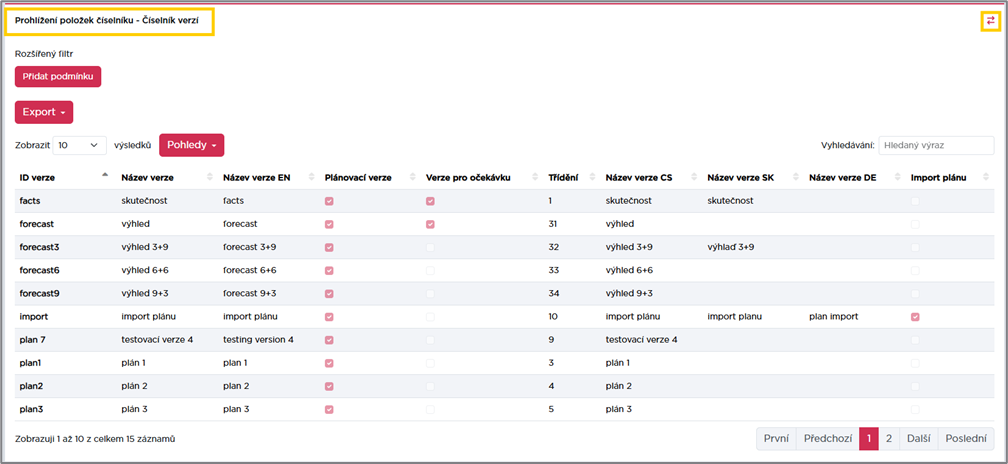Go to Poslední page
Image resolution: width=1008 pixels, height=464 pixels.
966,439
